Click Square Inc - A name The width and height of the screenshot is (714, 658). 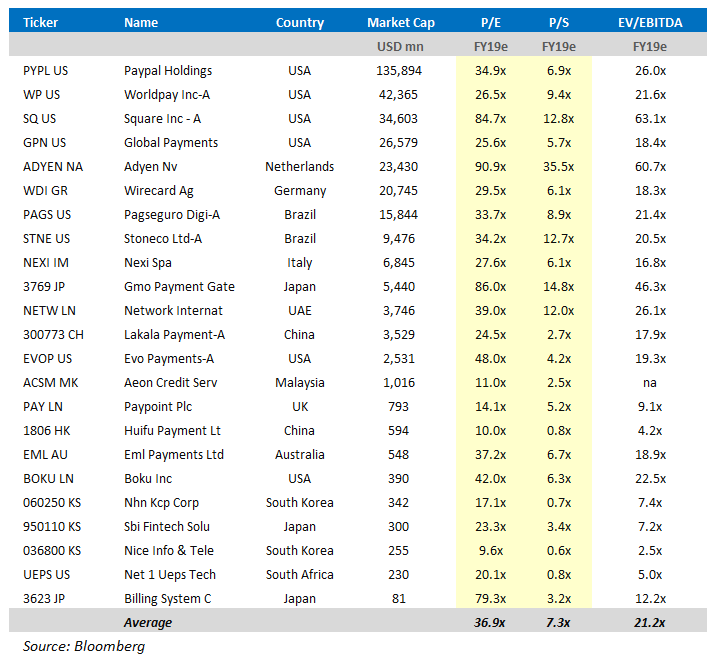(x=162, y=119)
